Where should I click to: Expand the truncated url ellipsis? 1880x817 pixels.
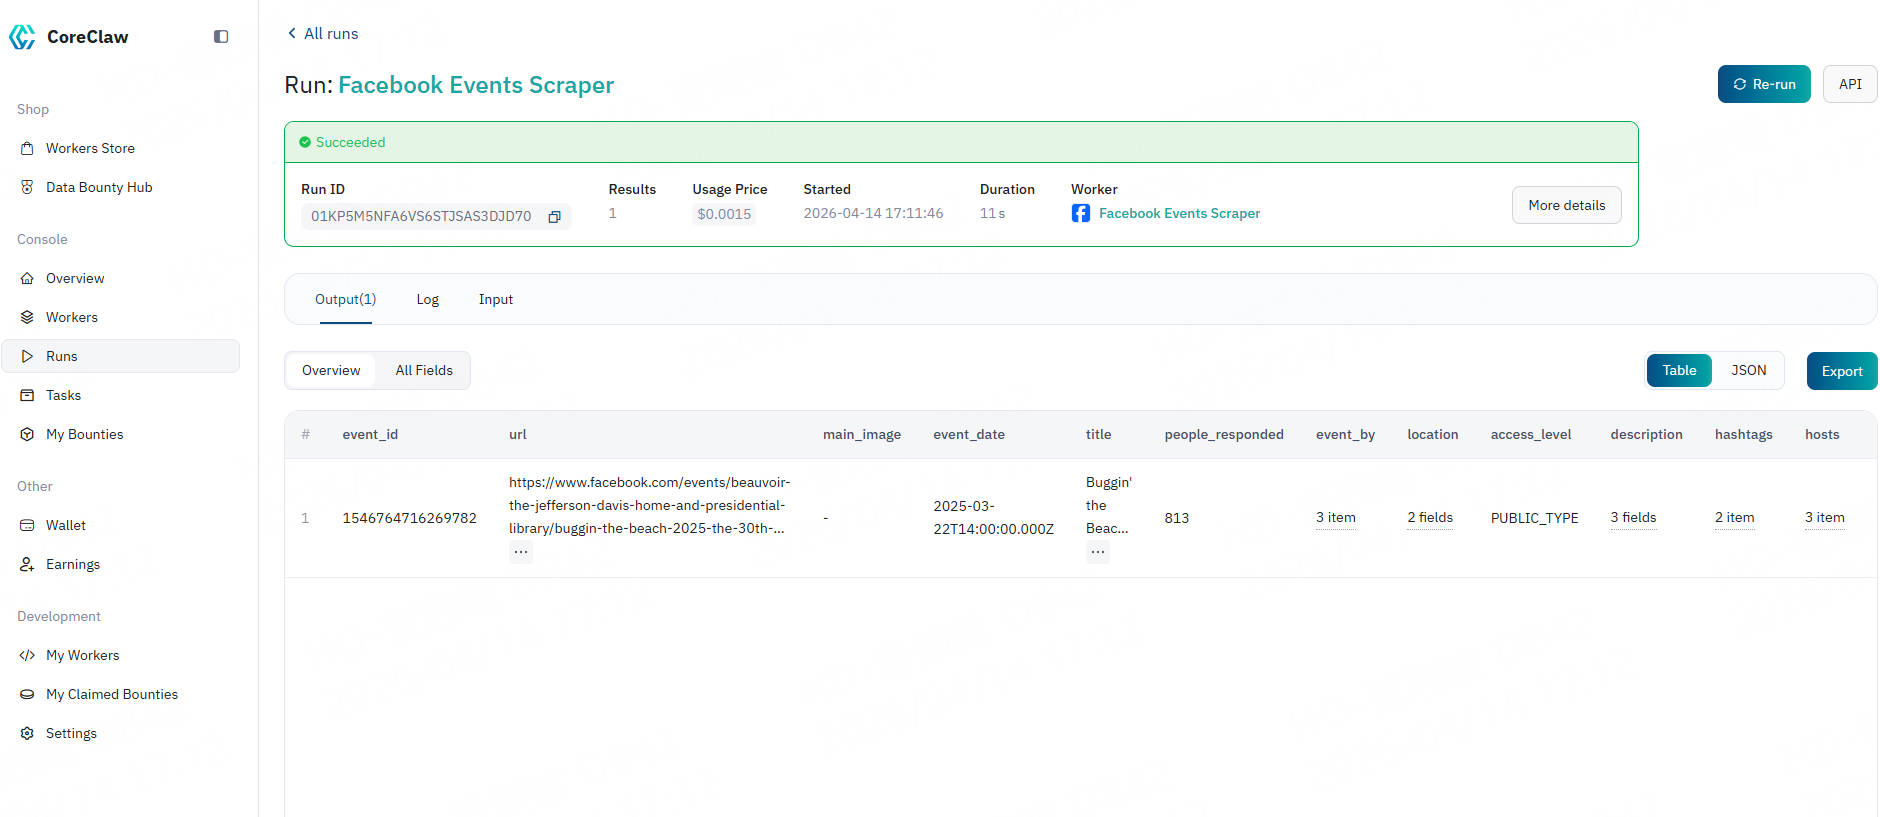[x=520, y=552]
